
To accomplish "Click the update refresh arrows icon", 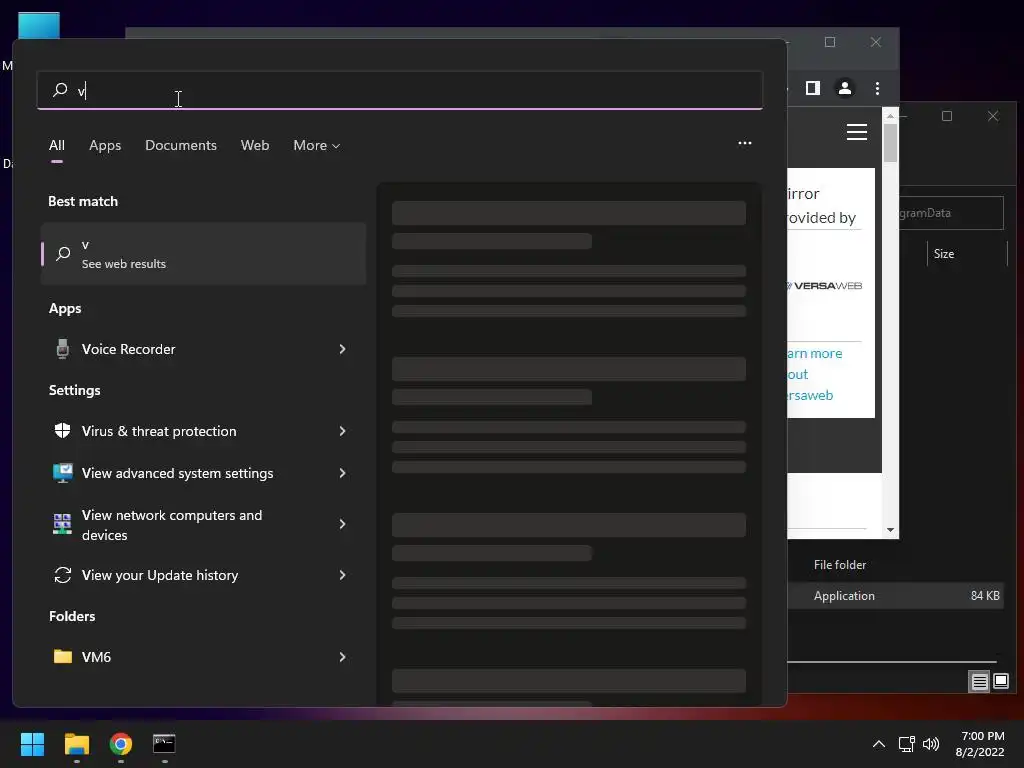I will [x=63, y=575].
